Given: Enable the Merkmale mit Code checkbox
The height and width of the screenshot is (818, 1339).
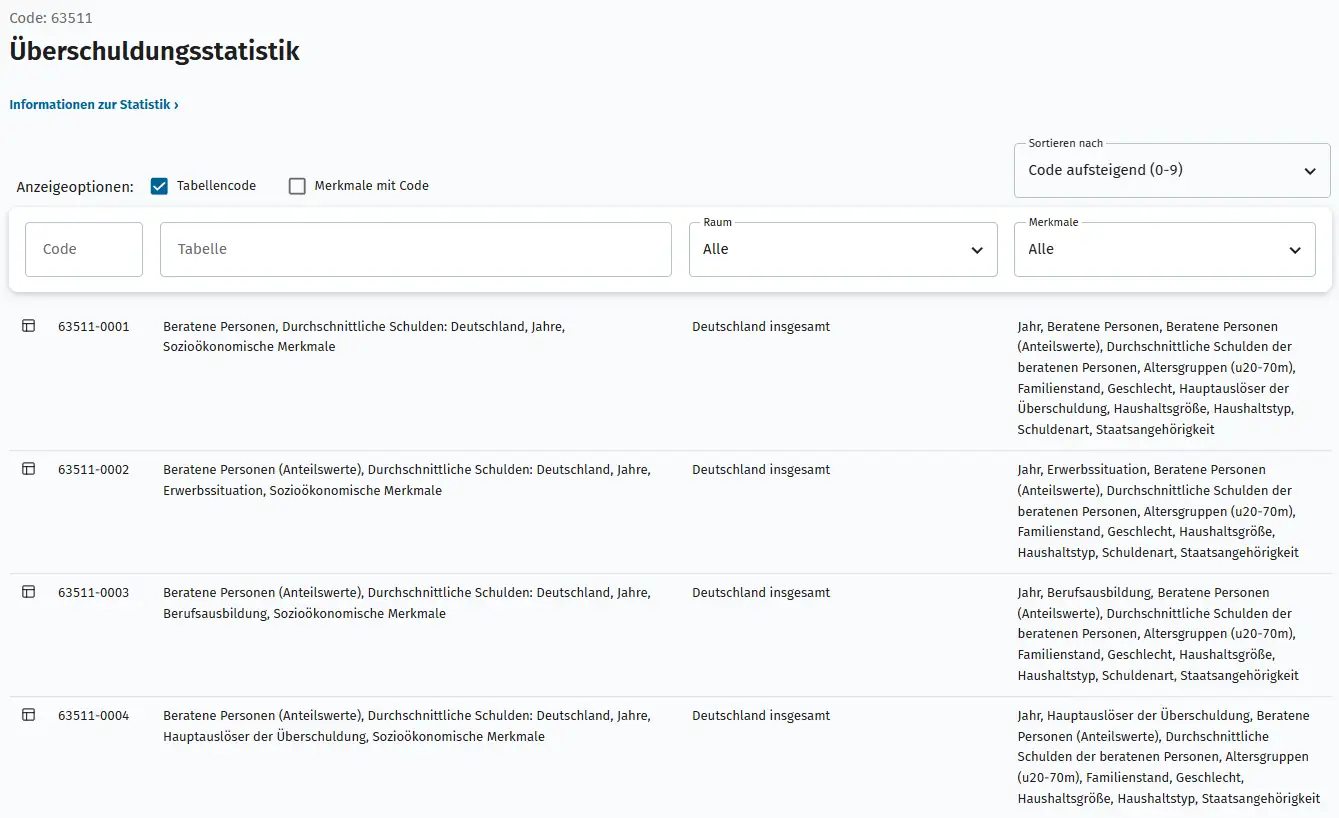Looking at the screenshot, I should tap(296, 184).
